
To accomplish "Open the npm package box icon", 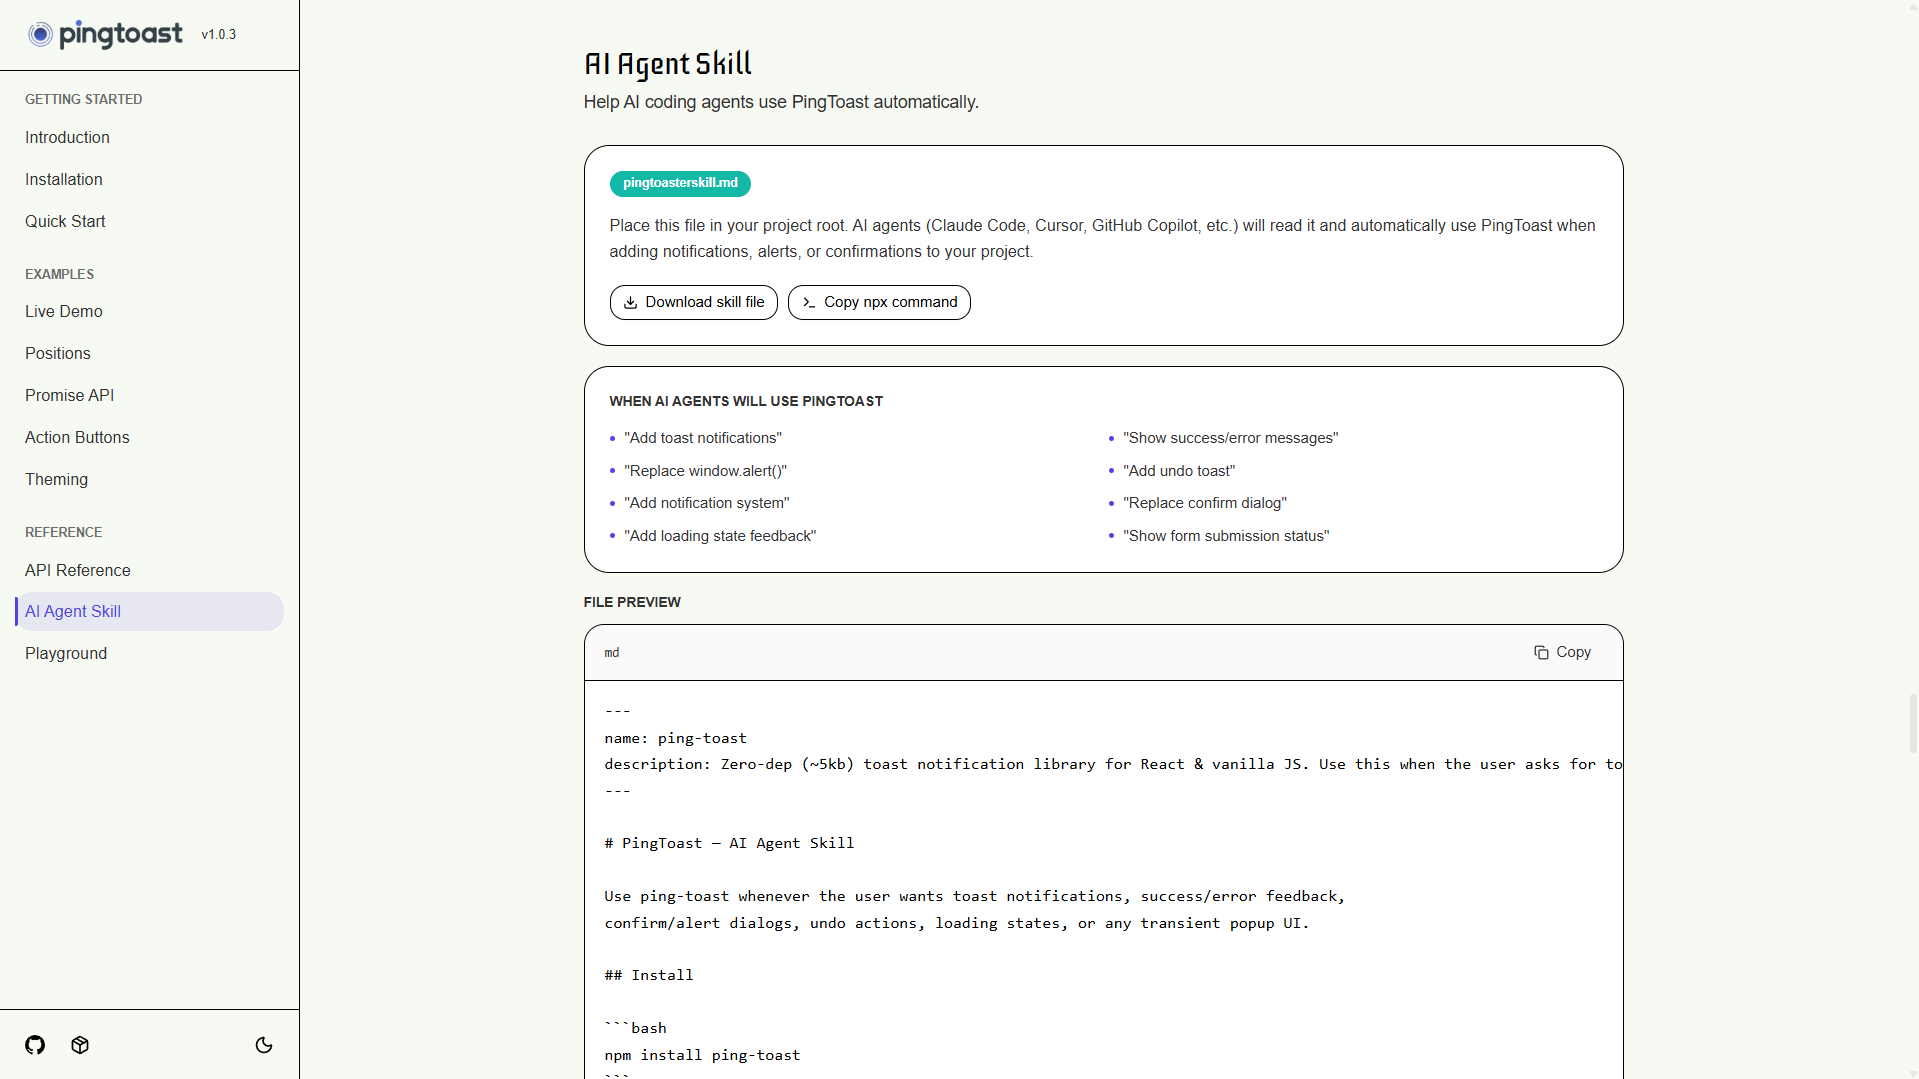I will tap(80, 1045).
